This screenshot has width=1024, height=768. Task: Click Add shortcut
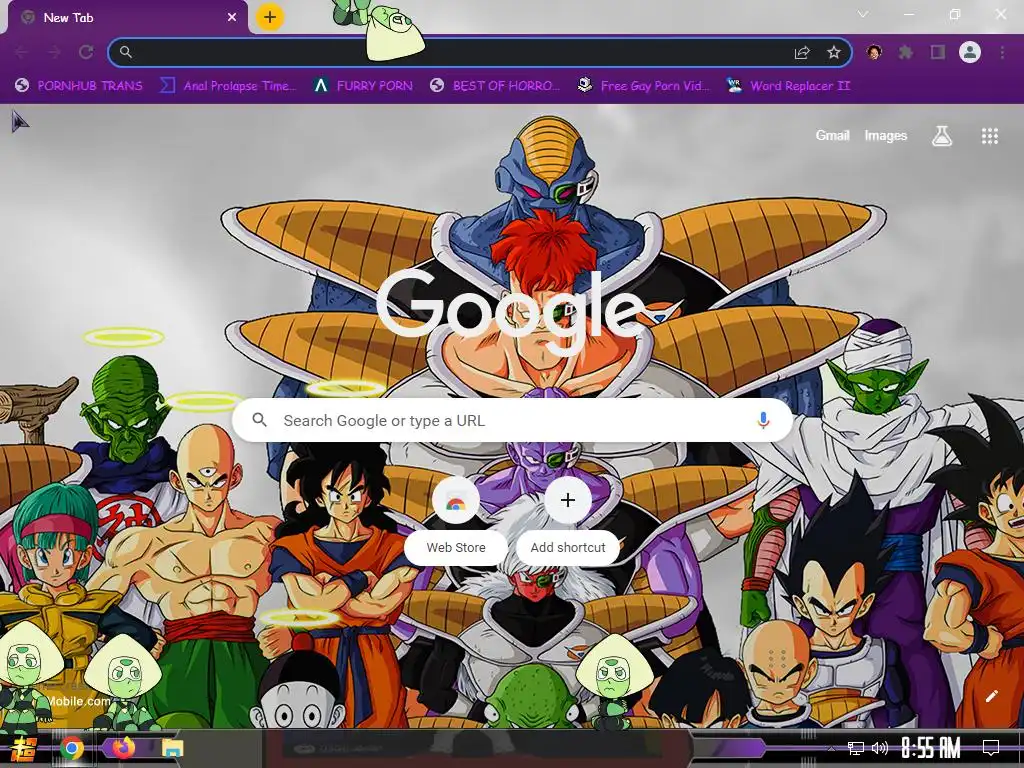coord(568,519)
